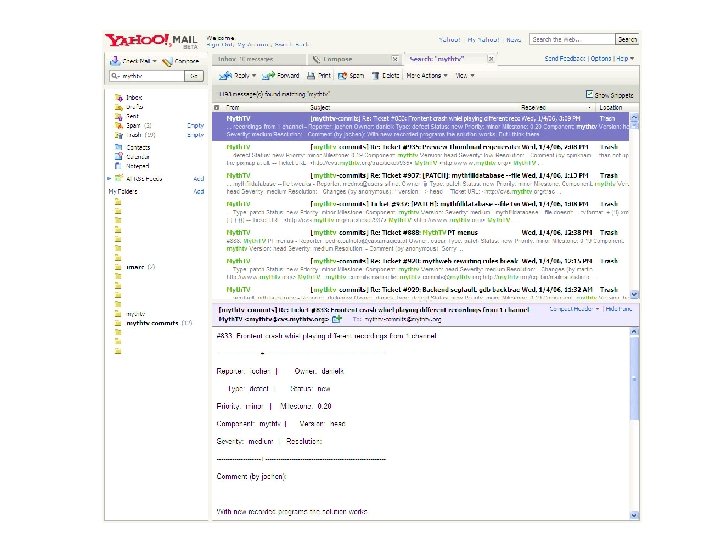Expand the All RSS Feeds tree
This screenshot has height=540, width=720.
point(109,178)
